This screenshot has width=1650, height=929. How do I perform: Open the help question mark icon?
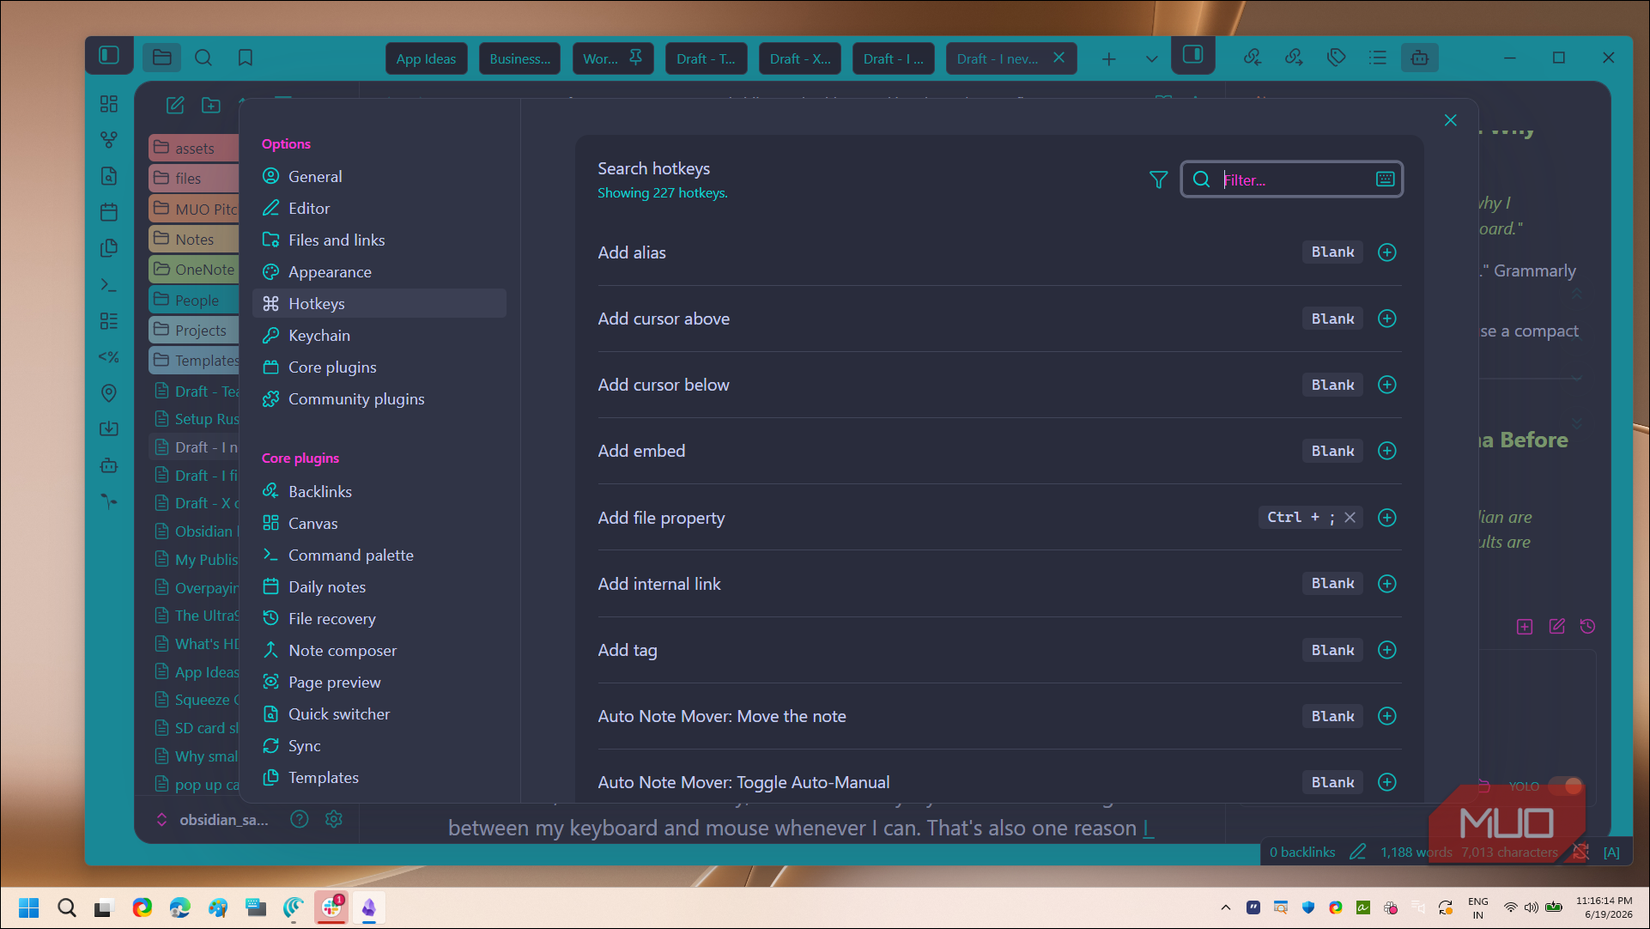[x=299, y=819]
